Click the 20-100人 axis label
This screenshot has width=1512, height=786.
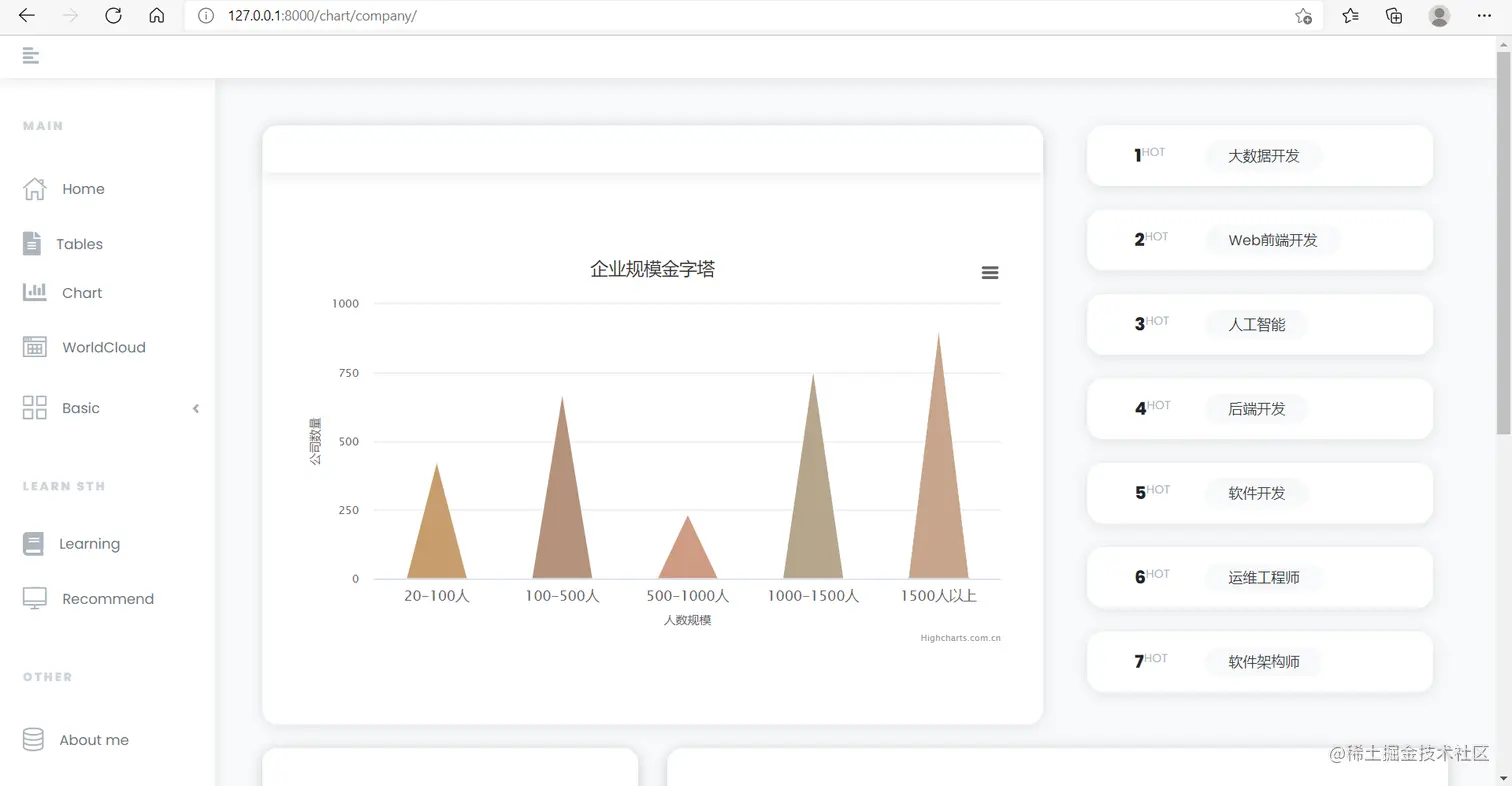coord(437,596)
